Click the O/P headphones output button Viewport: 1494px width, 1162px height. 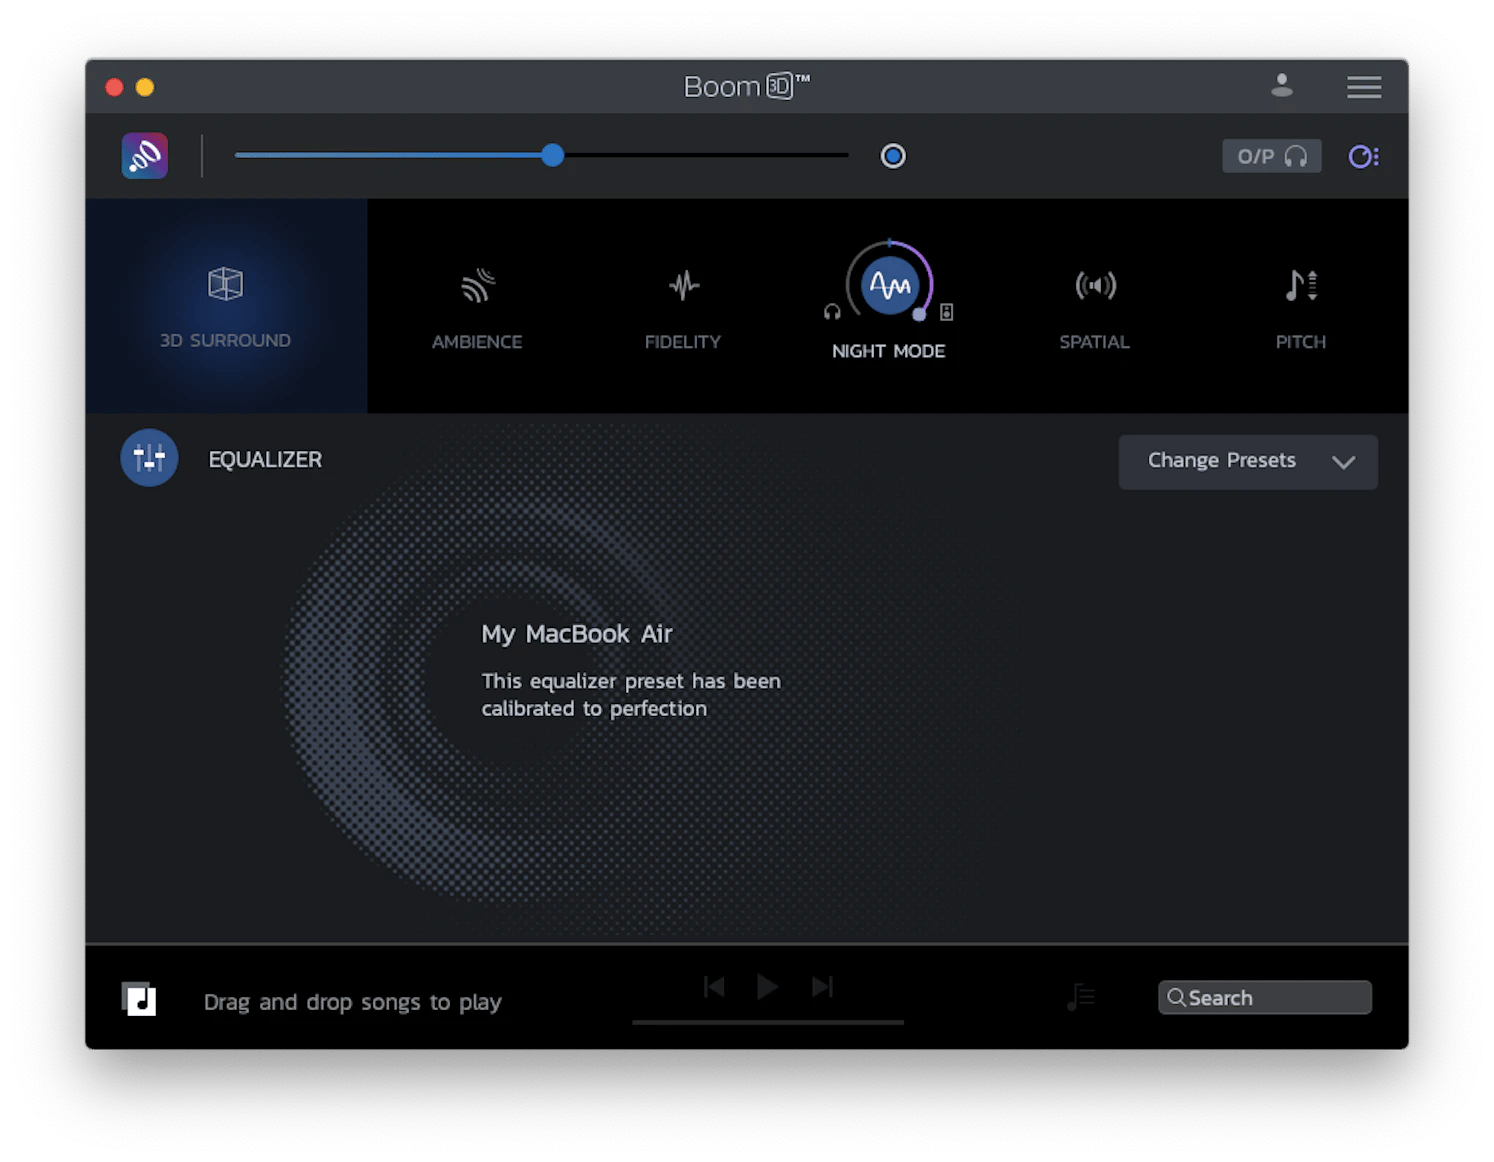pos(1271,156)
